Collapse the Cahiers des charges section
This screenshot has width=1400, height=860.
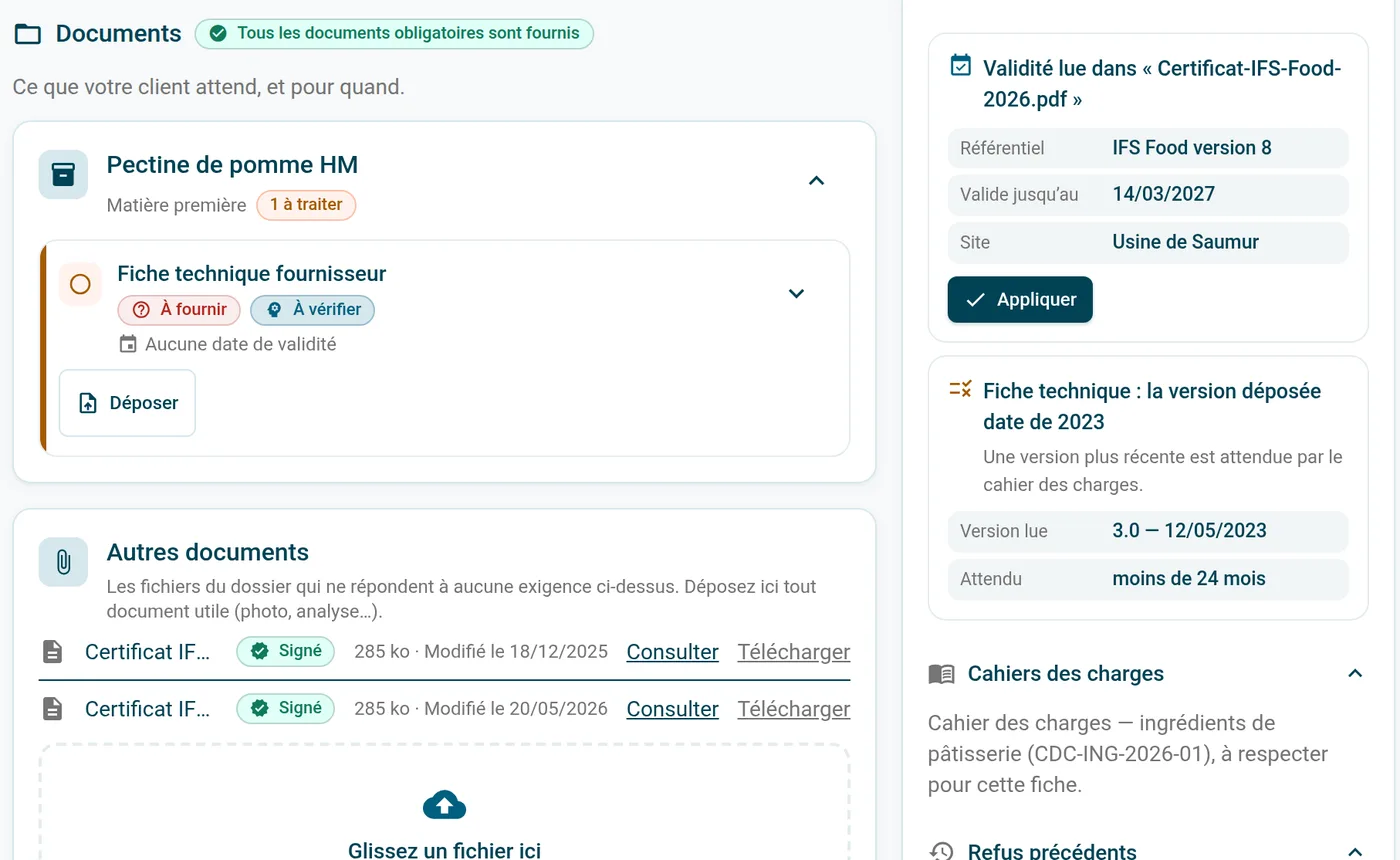click(1355, 673)
